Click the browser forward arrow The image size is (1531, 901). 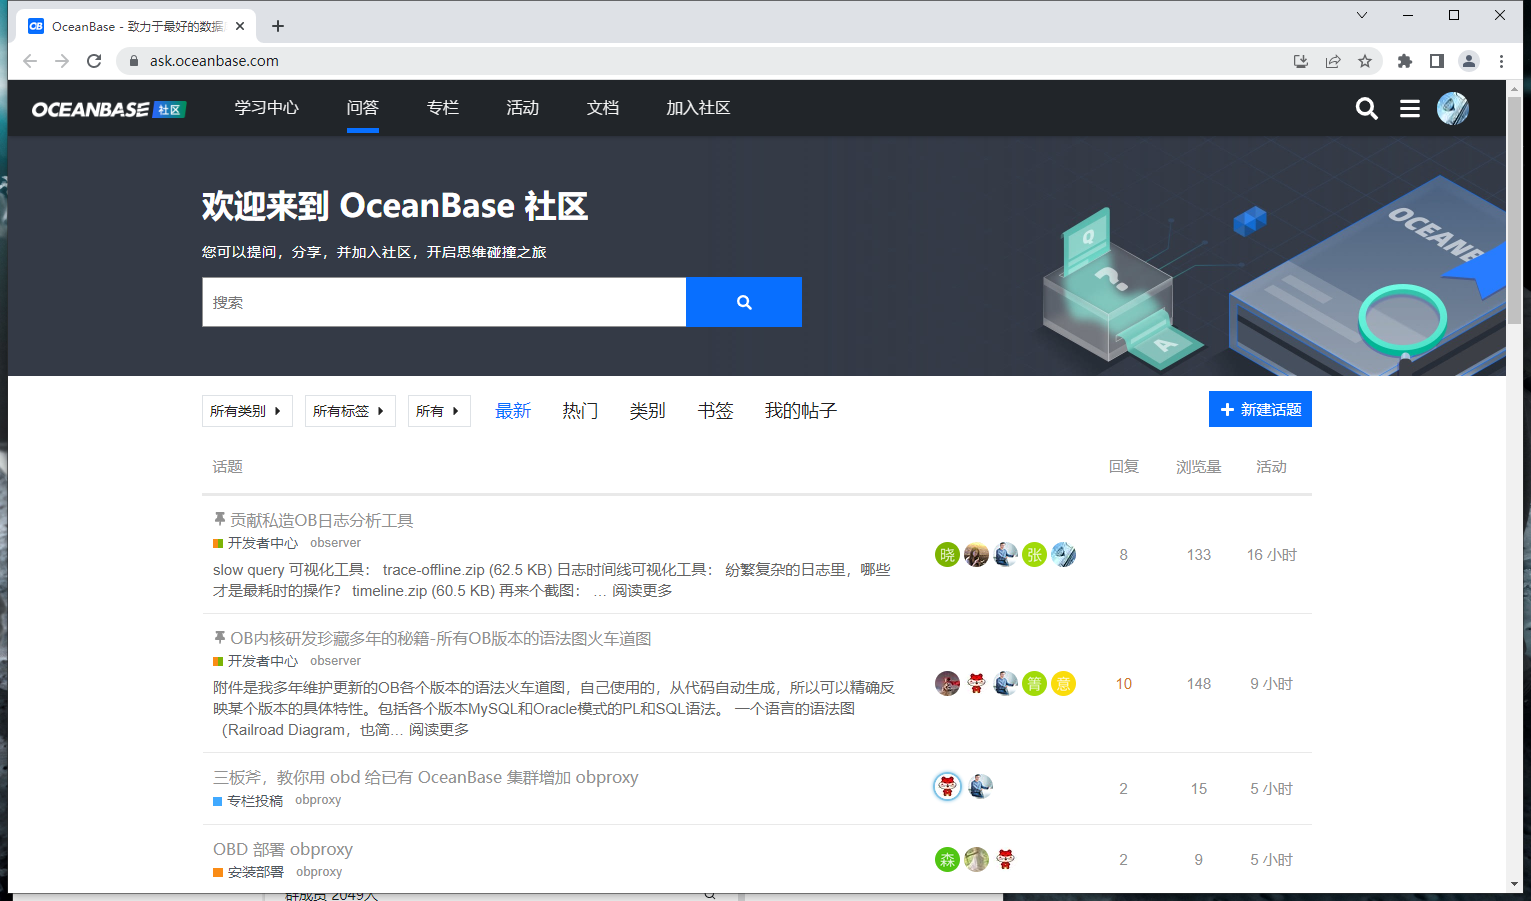click(x=62, y=61)
